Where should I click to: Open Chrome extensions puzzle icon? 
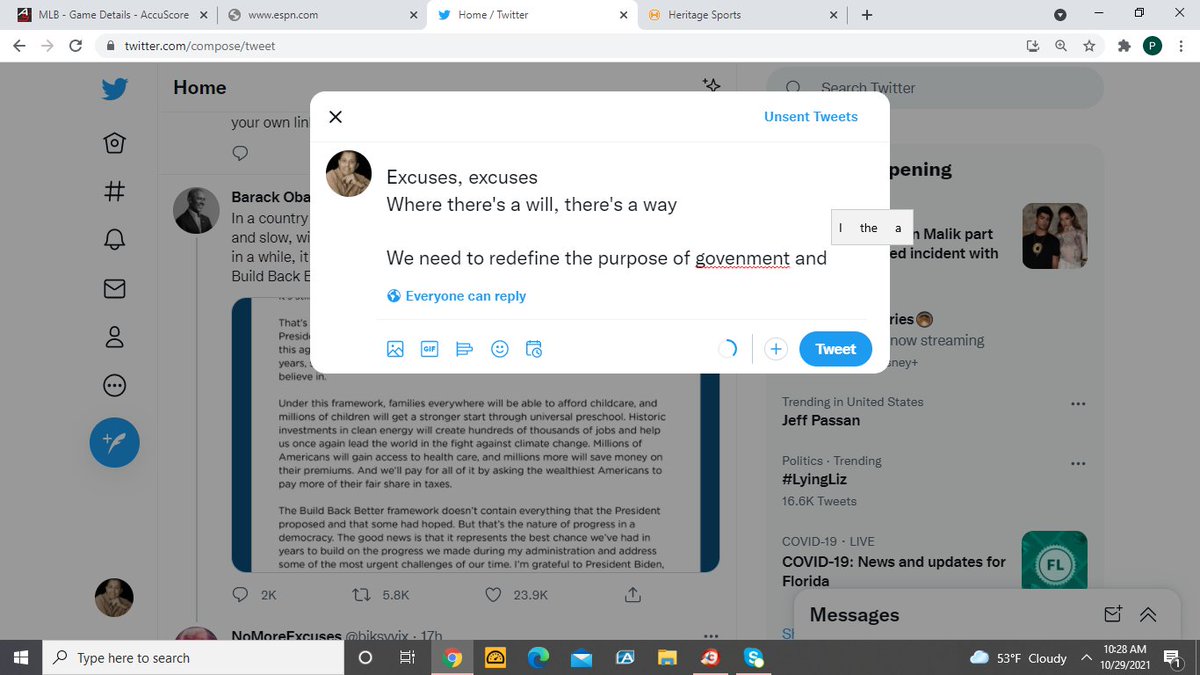[x=1124, y=46]
